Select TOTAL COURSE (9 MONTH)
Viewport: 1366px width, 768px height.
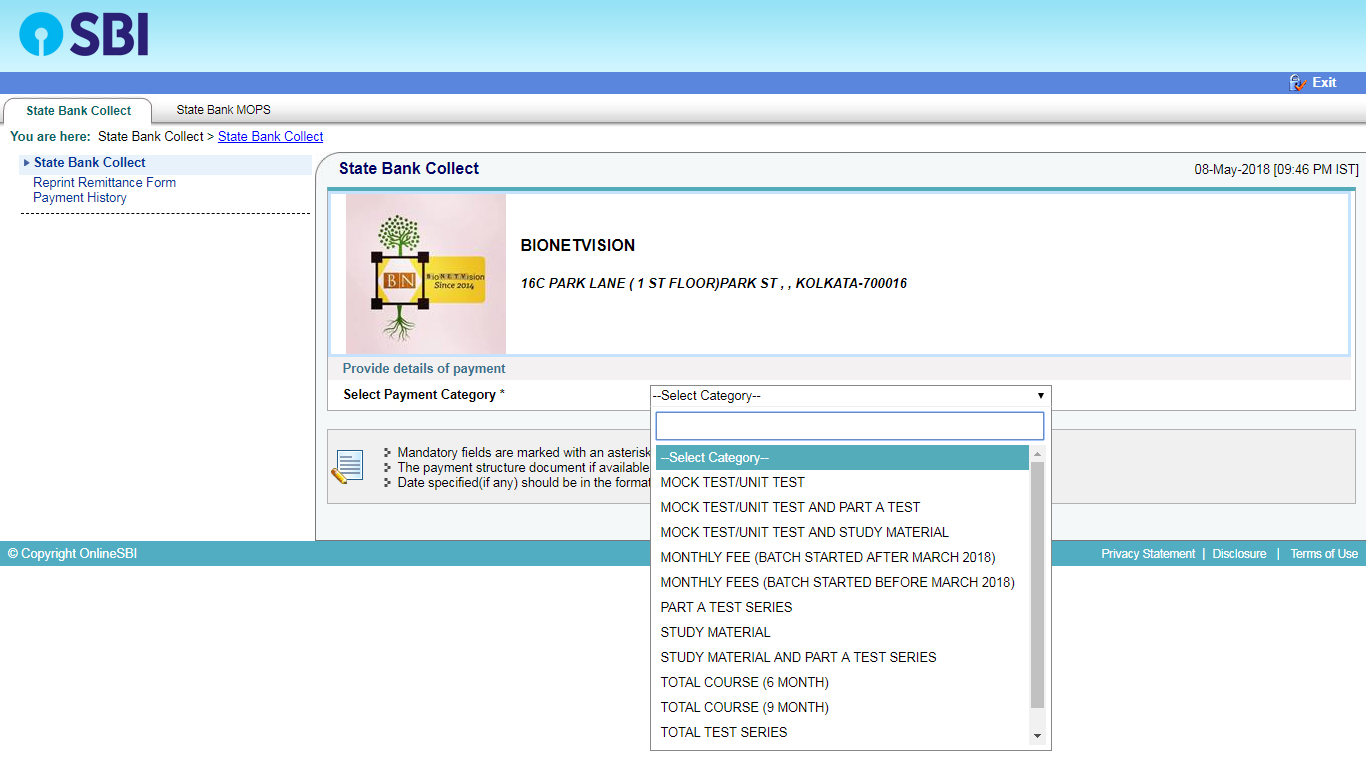coord(842,708)
